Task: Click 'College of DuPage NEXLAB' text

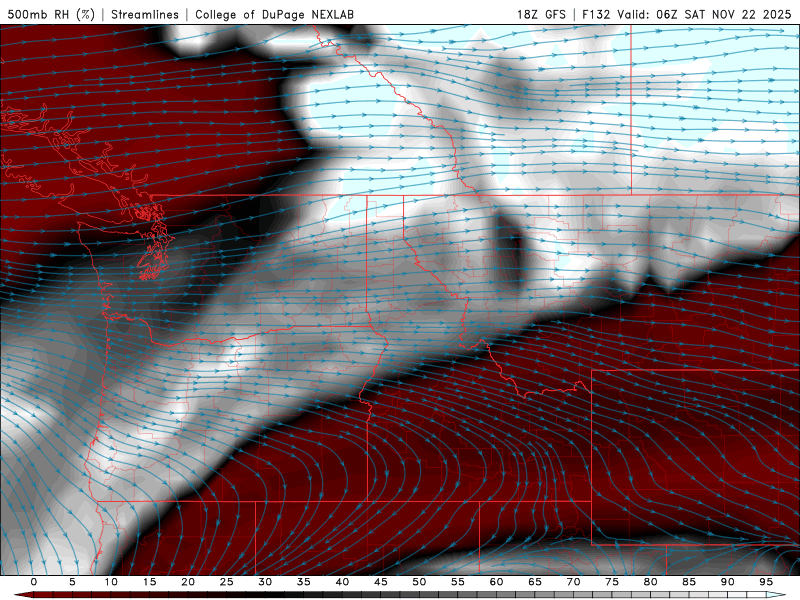Action: coord(274,14)
